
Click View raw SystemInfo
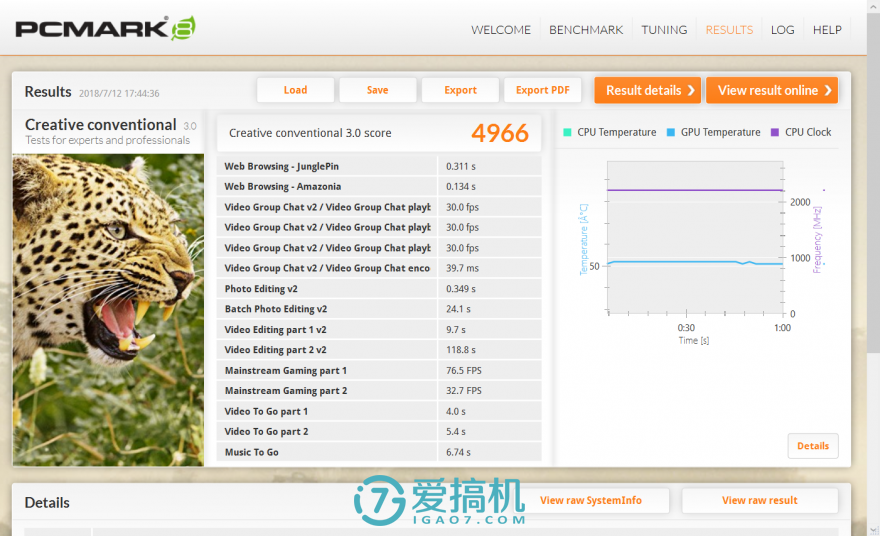click(x=590, y=500)
